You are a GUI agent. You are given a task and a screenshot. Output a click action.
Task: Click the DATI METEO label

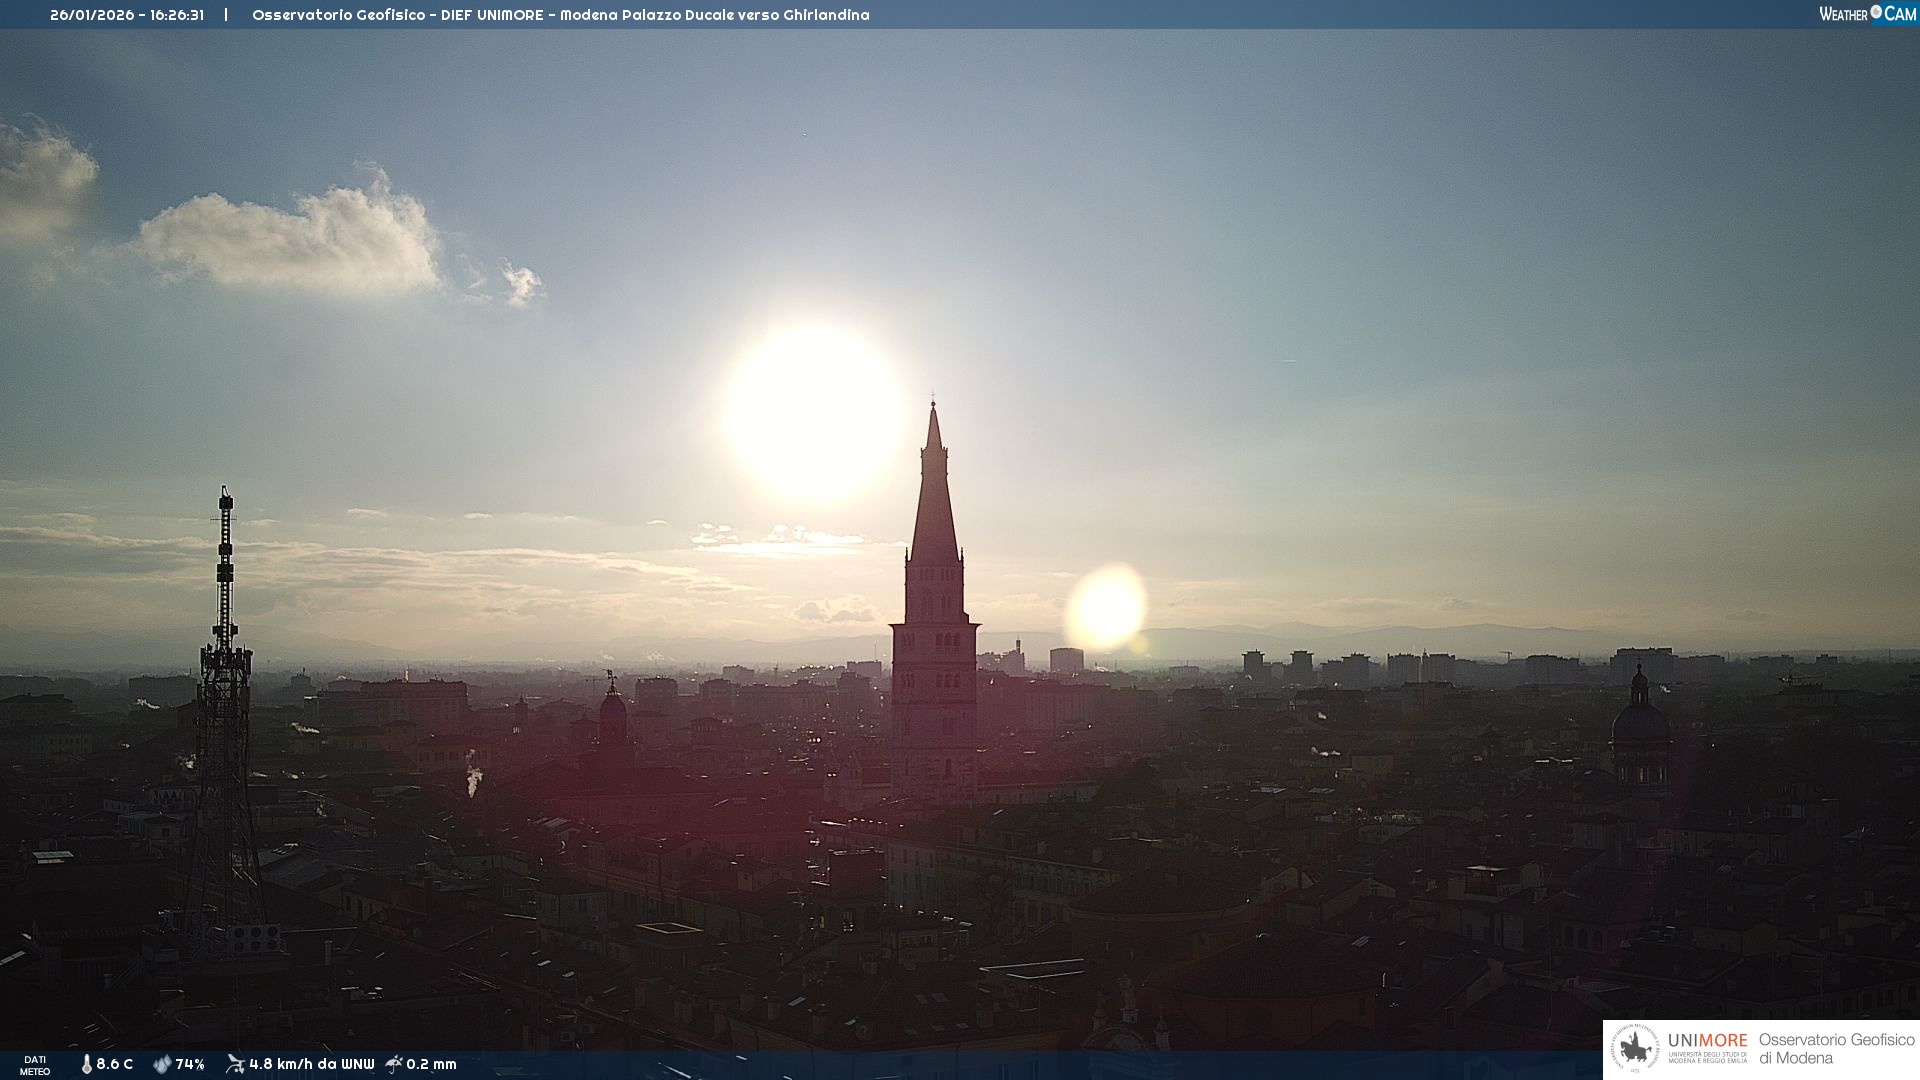coord(35,1065)
